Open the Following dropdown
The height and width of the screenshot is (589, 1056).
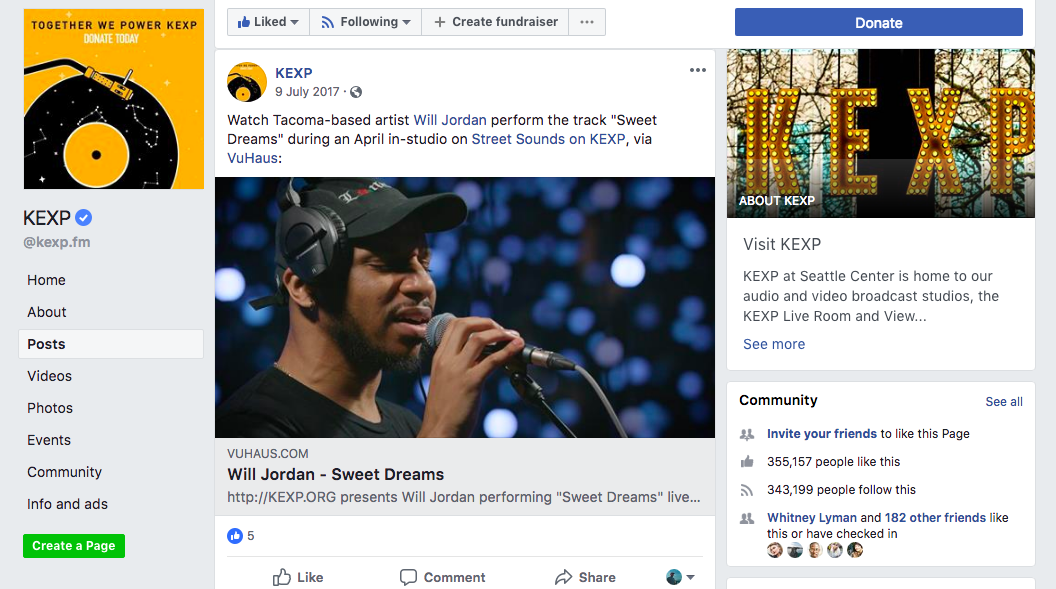pos(366,22)
